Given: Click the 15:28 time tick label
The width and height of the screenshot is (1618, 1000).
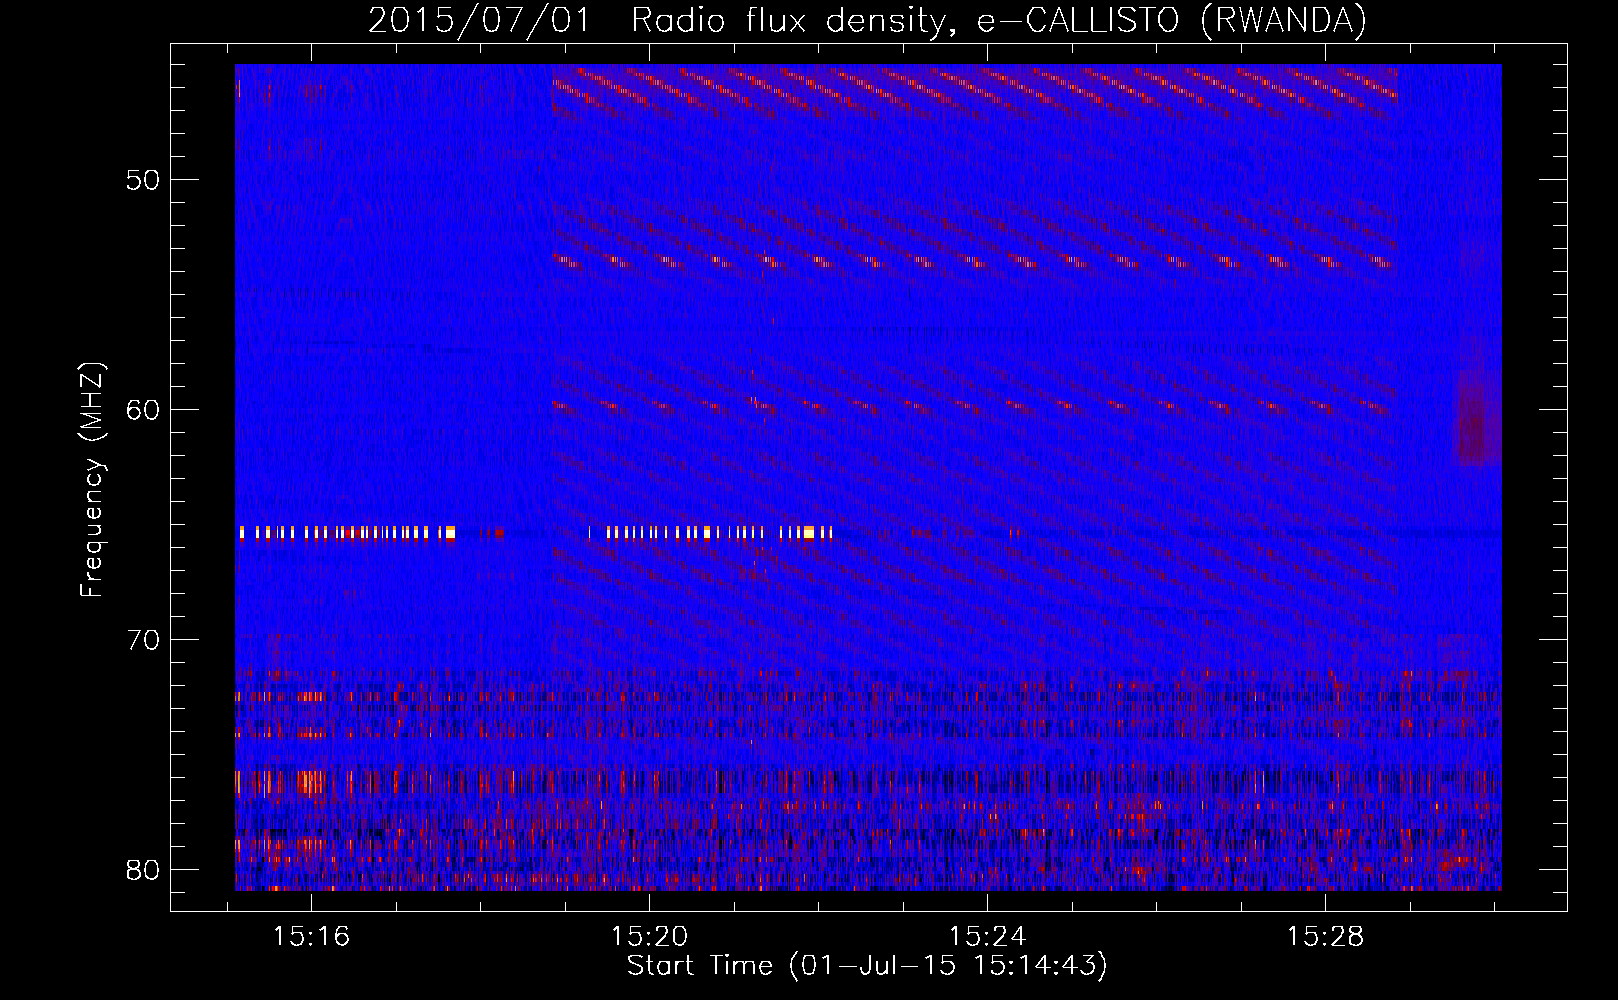Looking at the screenshot, I should (1325, 937).
